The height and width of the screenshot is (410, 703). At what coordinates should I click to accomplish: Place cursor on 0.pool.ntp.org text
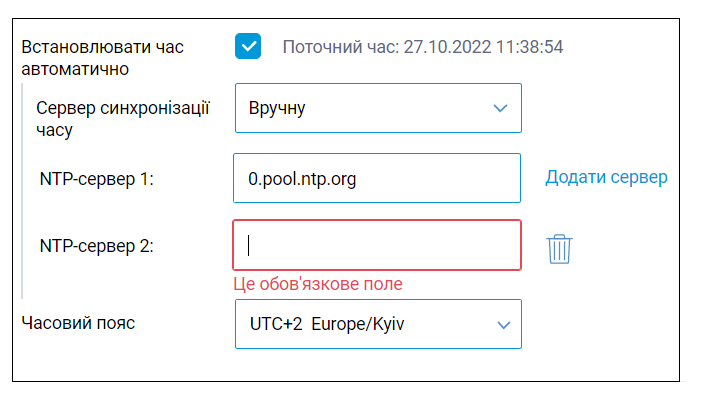click(x=302, y=179)
